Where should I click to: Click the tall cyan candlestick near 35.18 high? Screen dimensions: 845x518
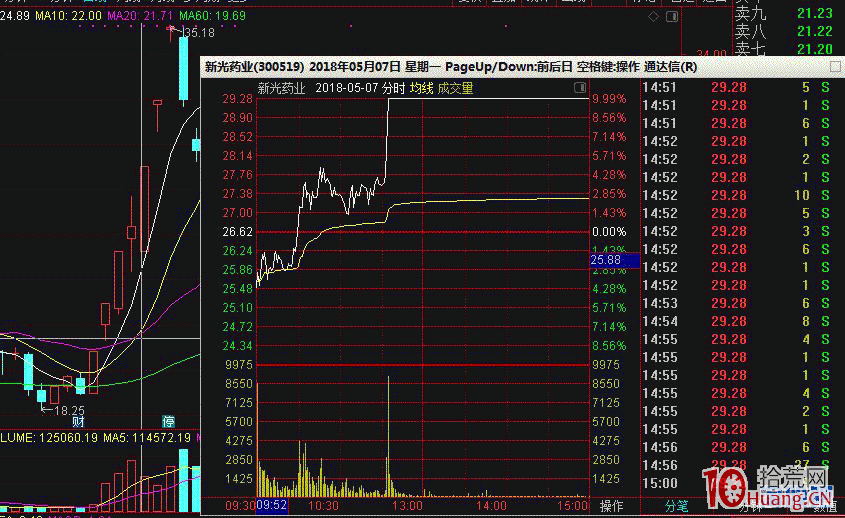(184, 69)
